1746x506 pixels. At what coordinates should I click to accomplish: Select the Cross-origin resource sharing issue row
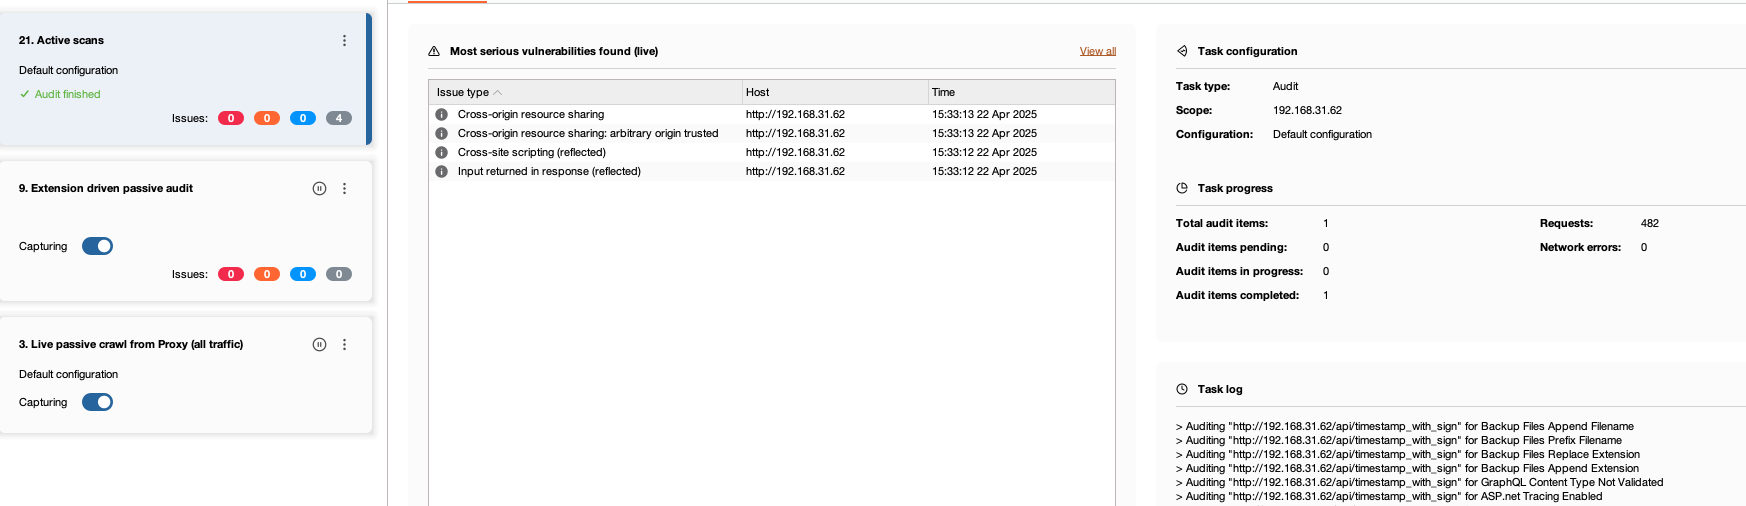pyautogui.click(x=772, y=115)
